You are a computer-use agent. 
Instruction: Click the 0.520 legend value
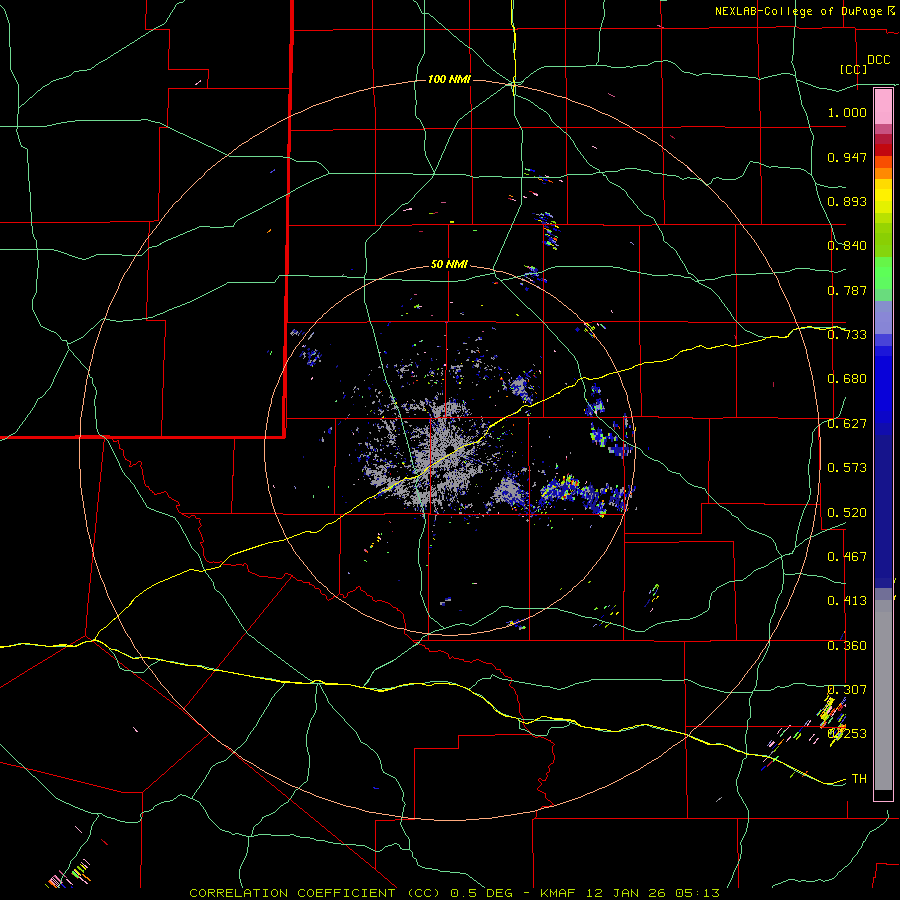[847, 513]
